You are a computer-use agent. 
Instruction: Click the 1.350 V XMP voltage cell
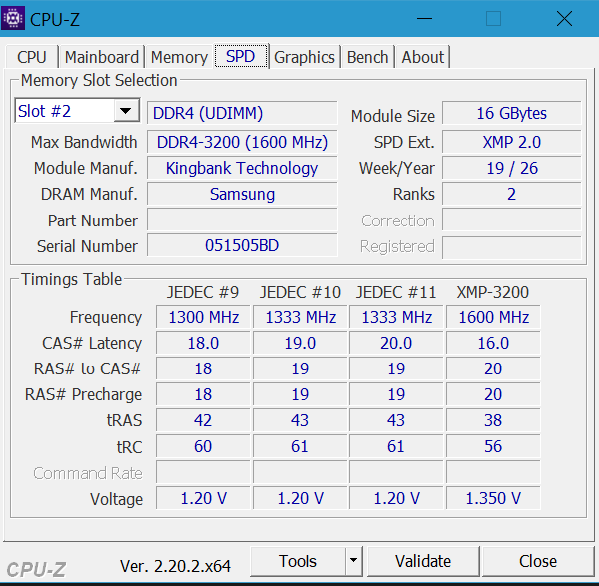[x=493, y=498]
